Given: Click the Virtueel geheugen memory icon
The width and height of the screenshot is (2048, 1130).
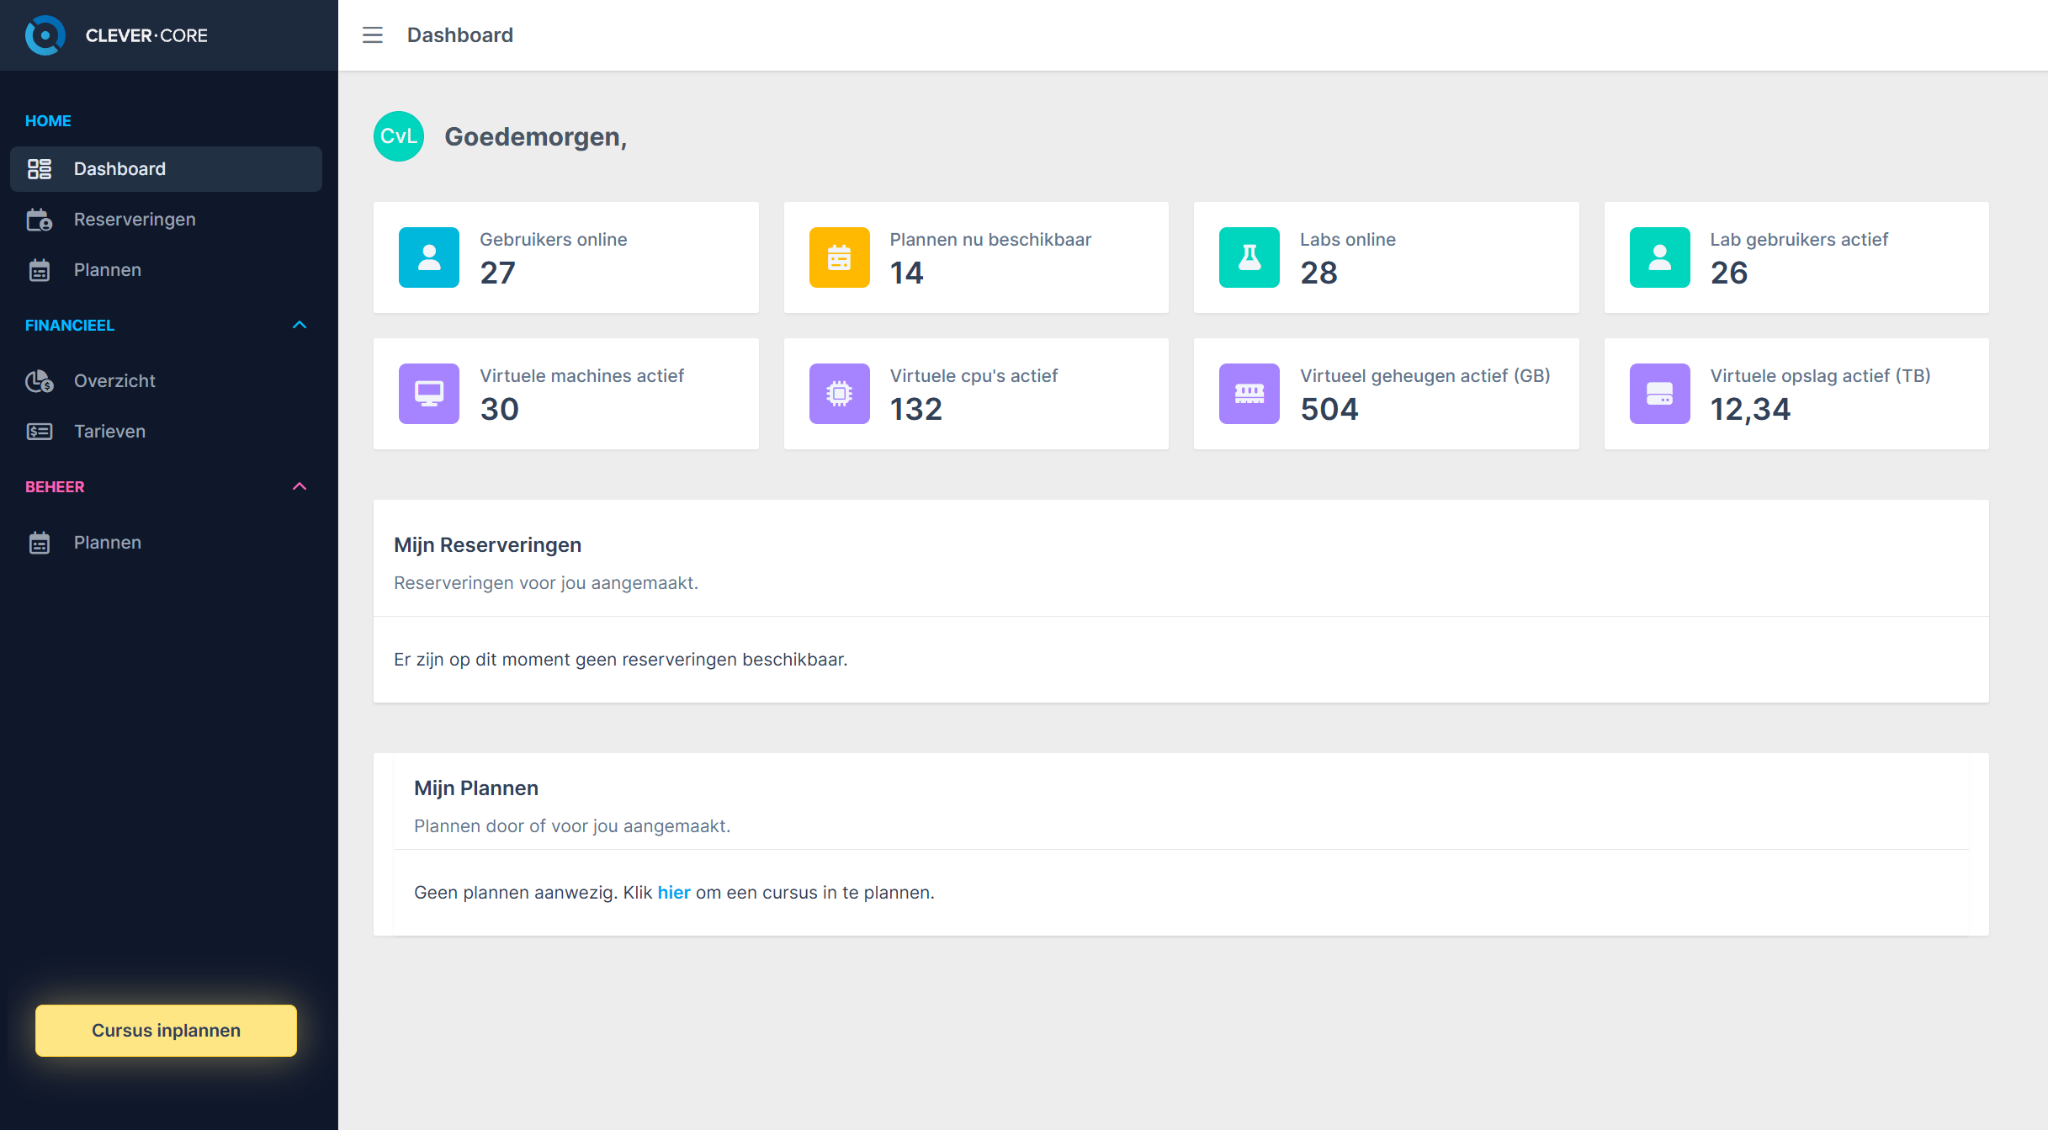Looking at the screenshot, I should [1249, 393].
